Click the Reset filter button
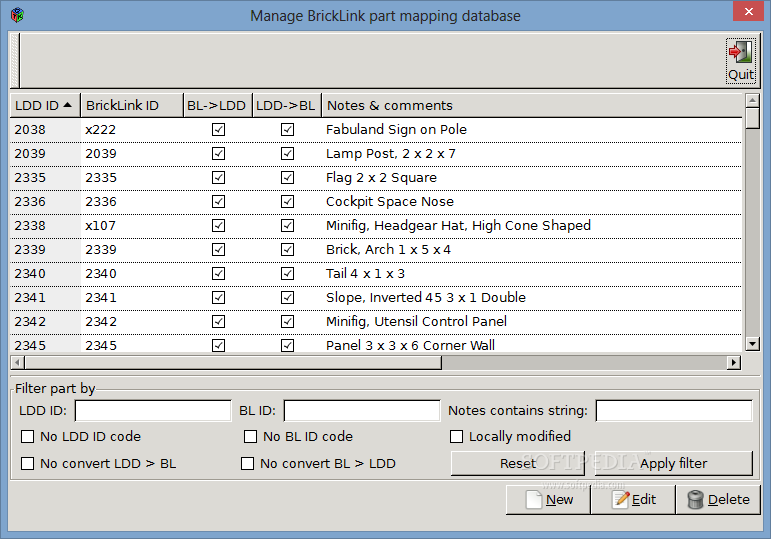Viewport: 771px width, 539px height. pyautogui.click(x=518, y=463)
